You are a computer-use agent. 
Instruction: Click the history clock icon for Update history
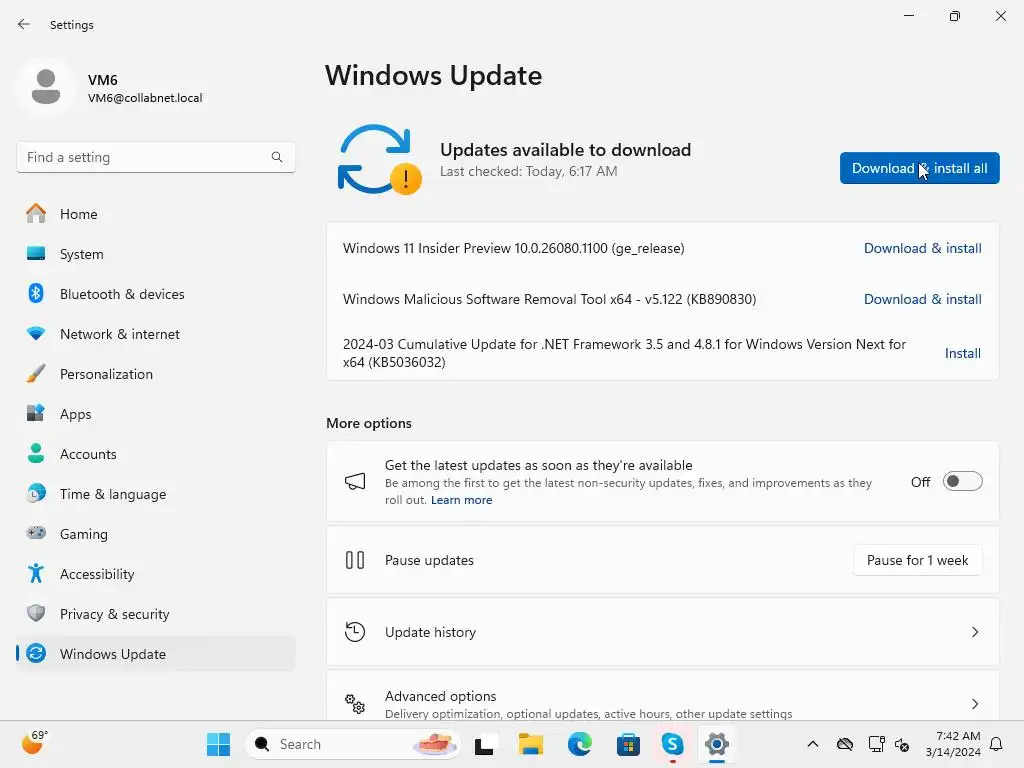click(x=355, y=632)
